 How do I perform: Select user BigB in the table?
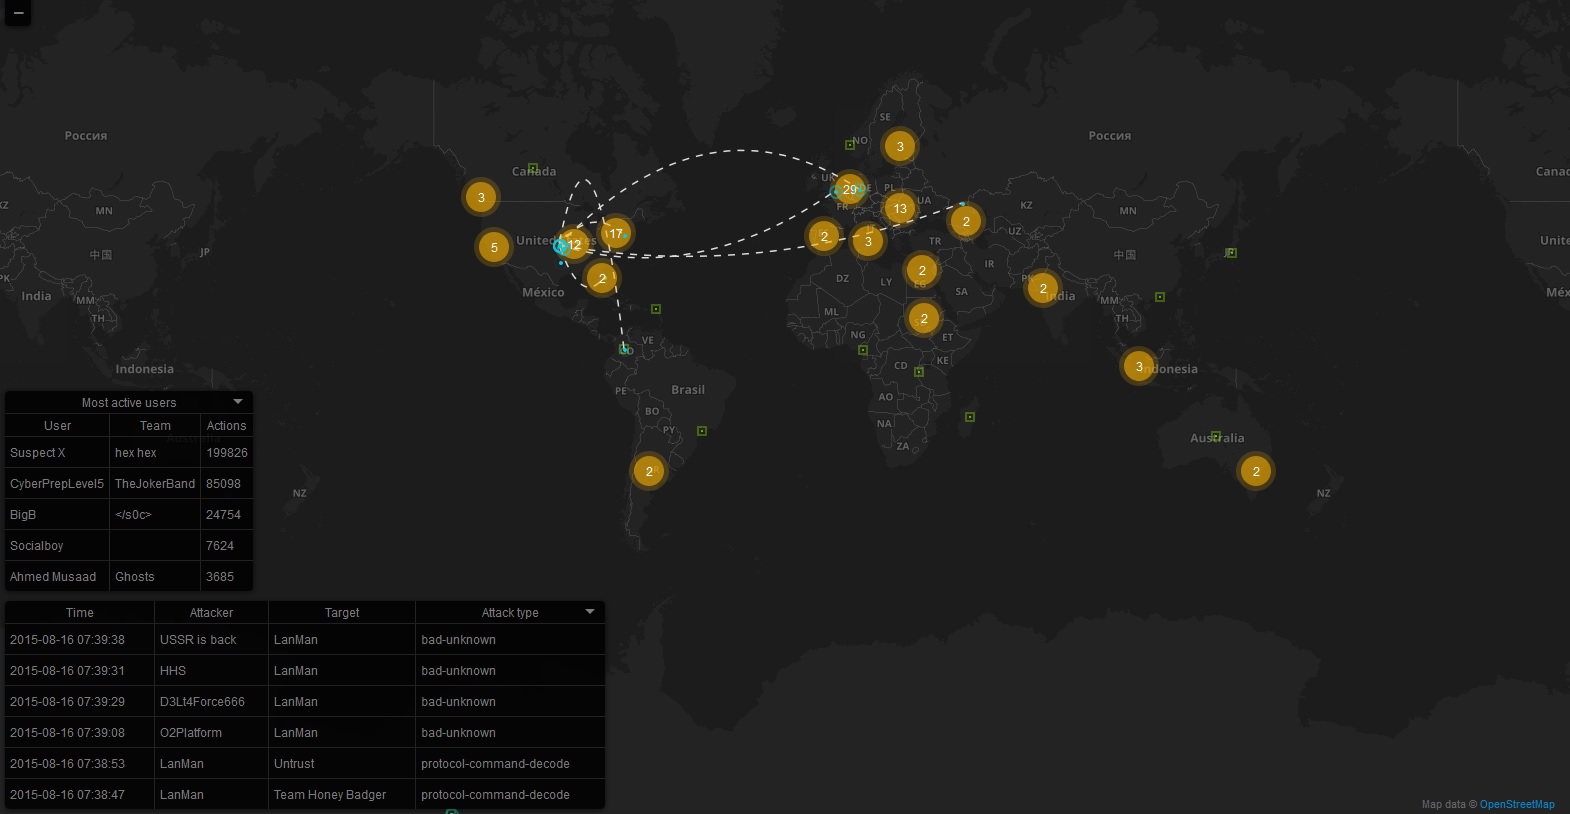pyautogui.click(x=23, y=515)
